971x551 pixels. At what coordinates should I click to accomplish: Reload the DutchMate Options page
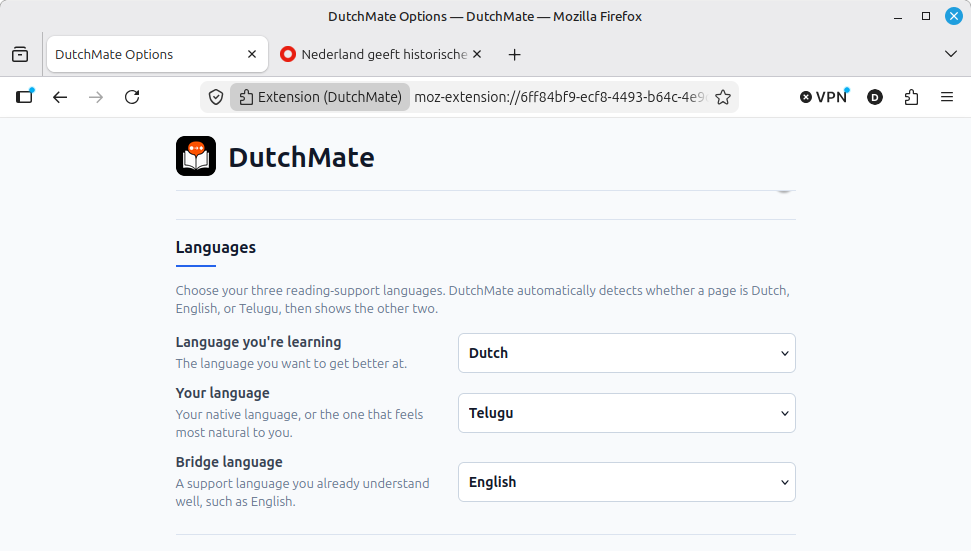point(132,97)
